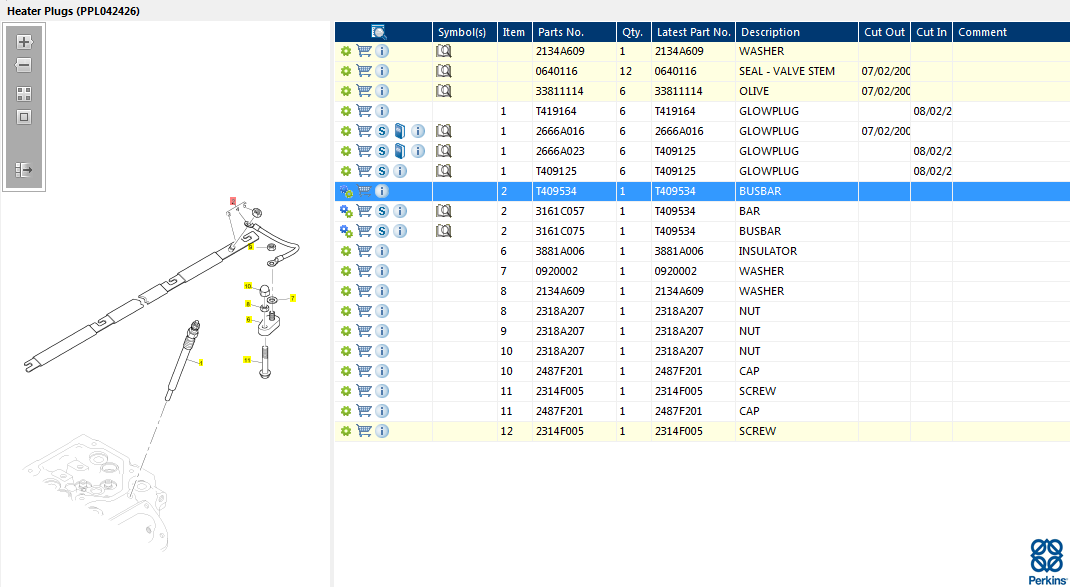Click the list-arrow icon at diagram toolbar bottom
Viewport: 1070px width, 587px height.
[24, 170]
